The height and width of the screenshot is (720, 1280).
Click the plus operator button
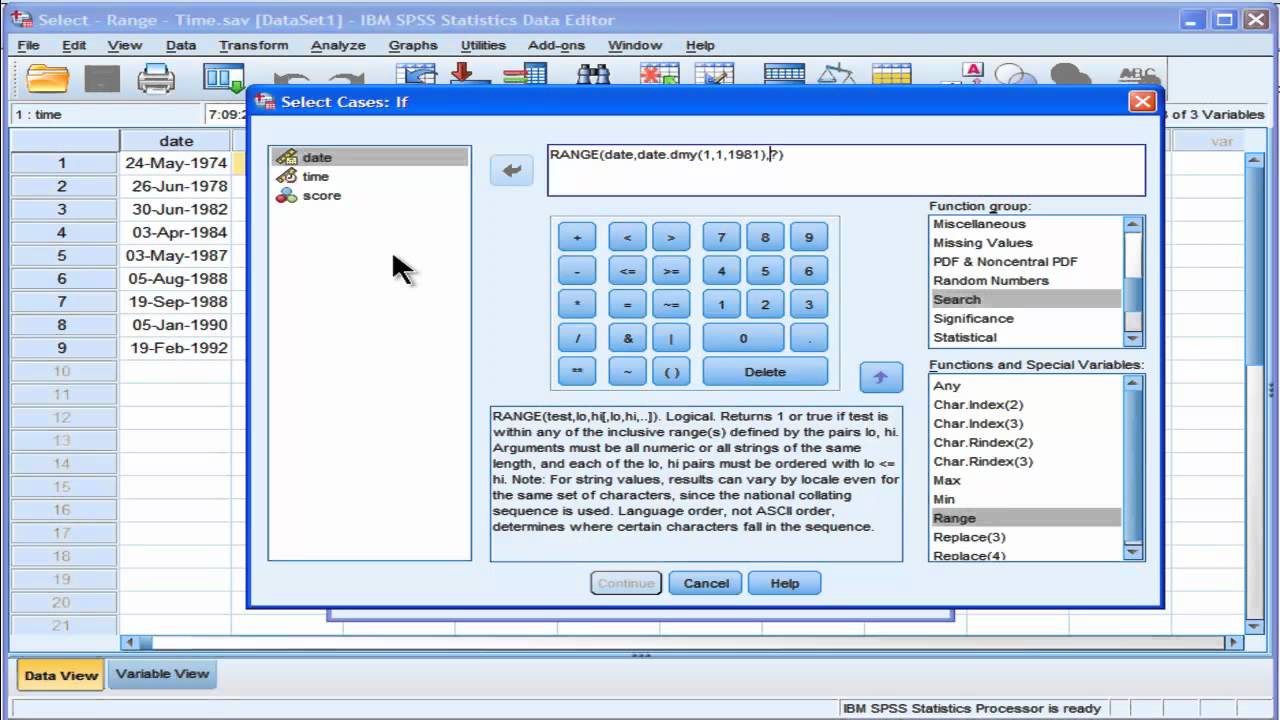pos(577,237)
